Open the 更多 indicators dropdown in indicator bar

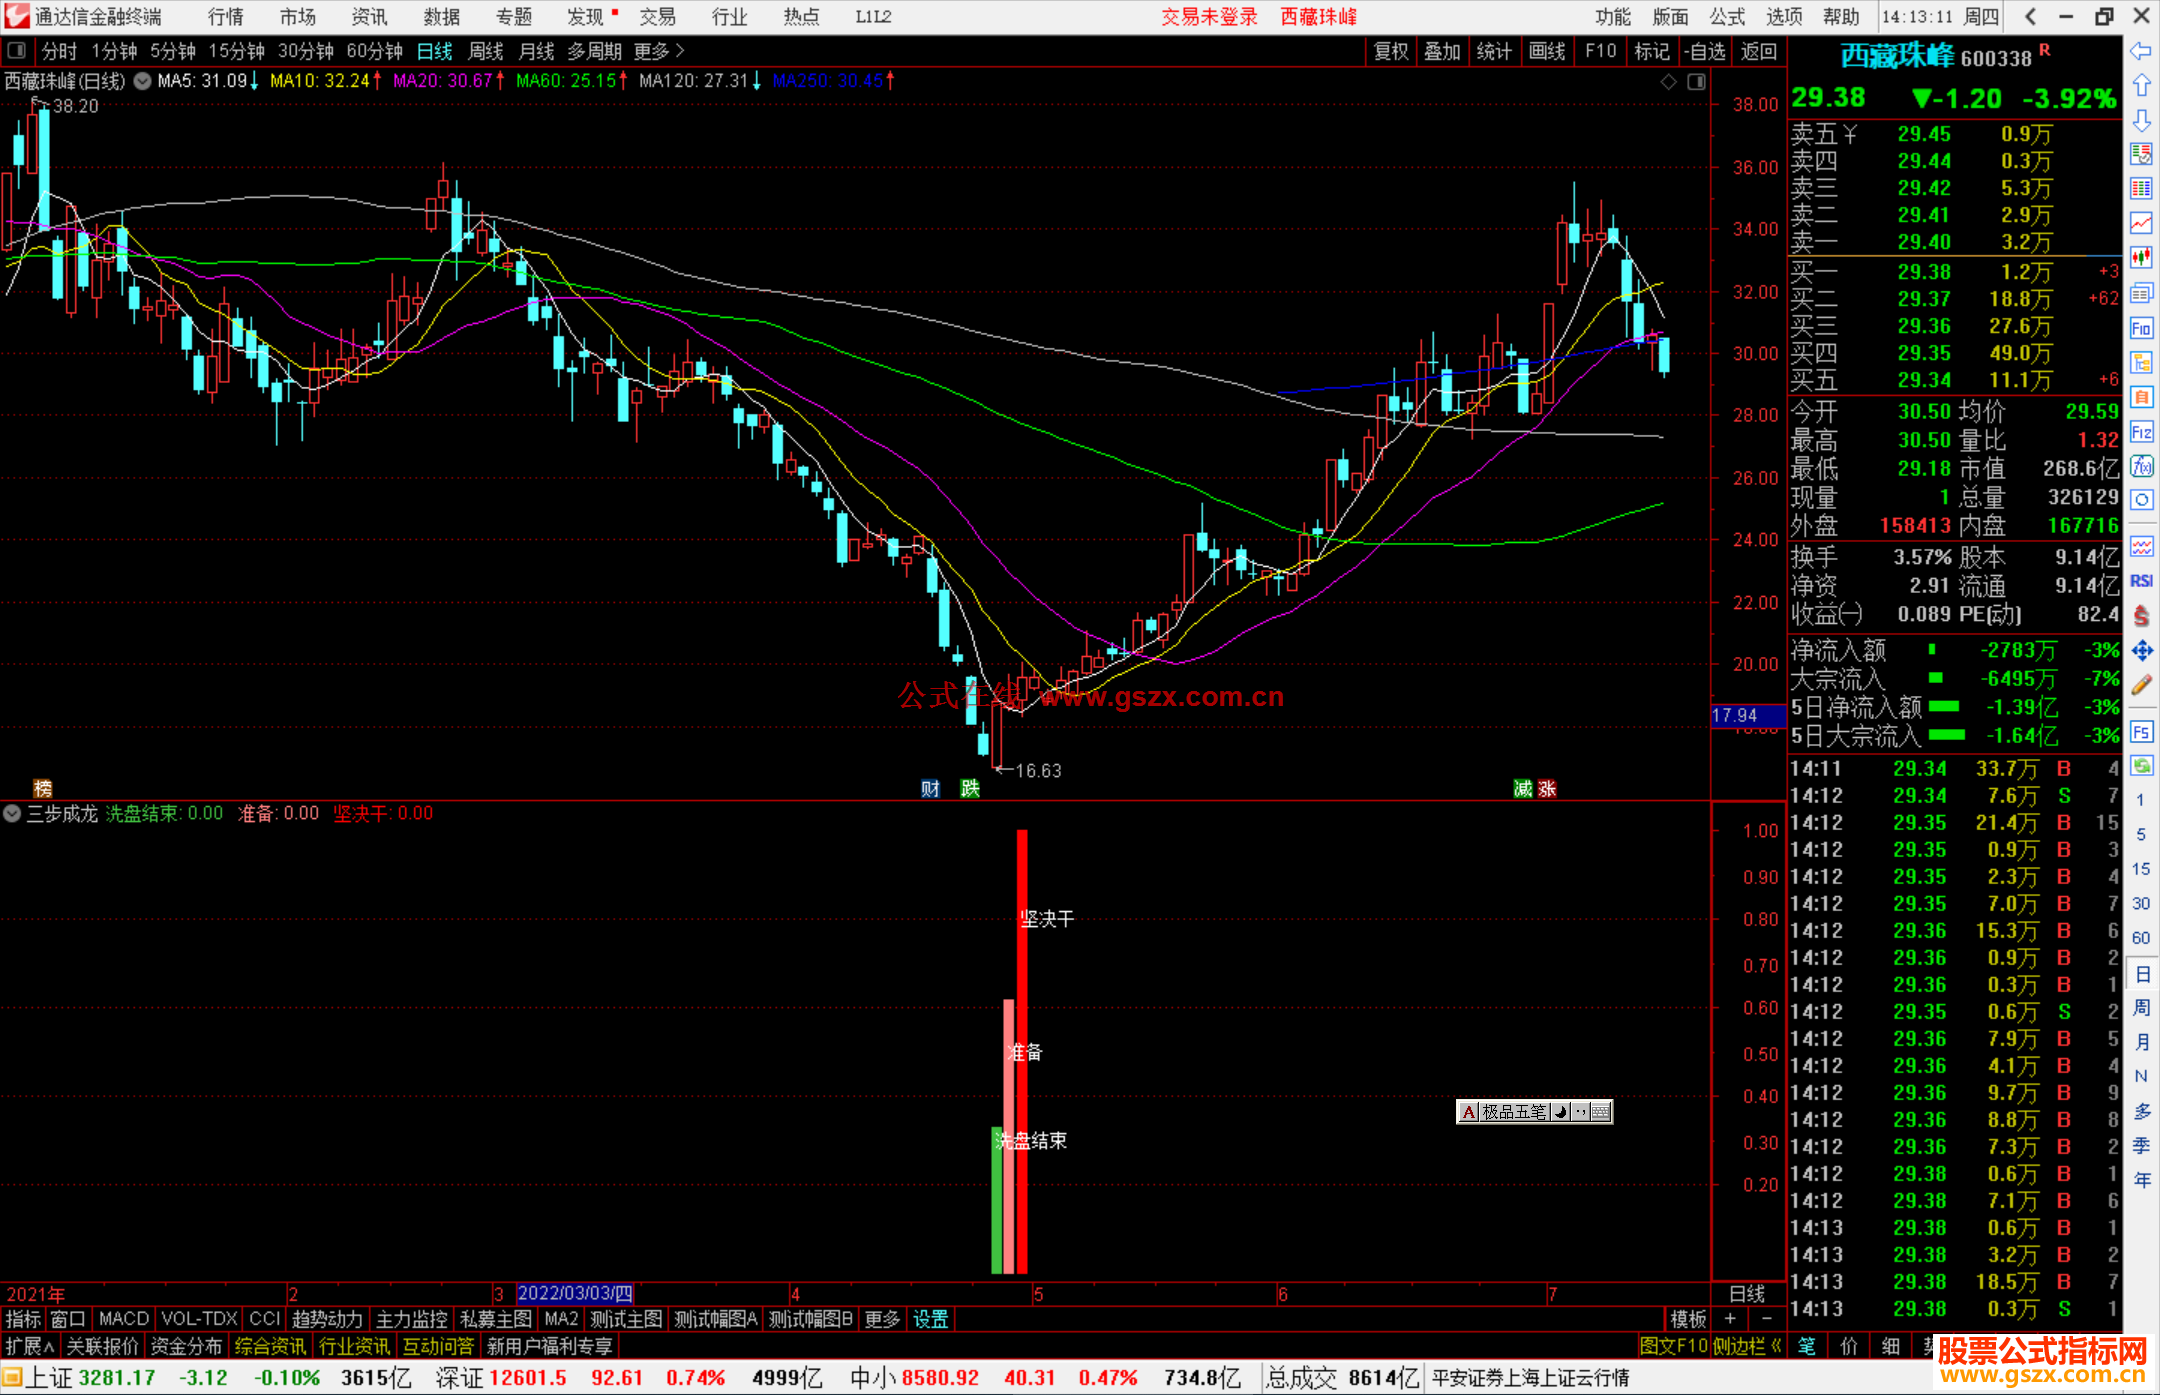[882, 1319]
